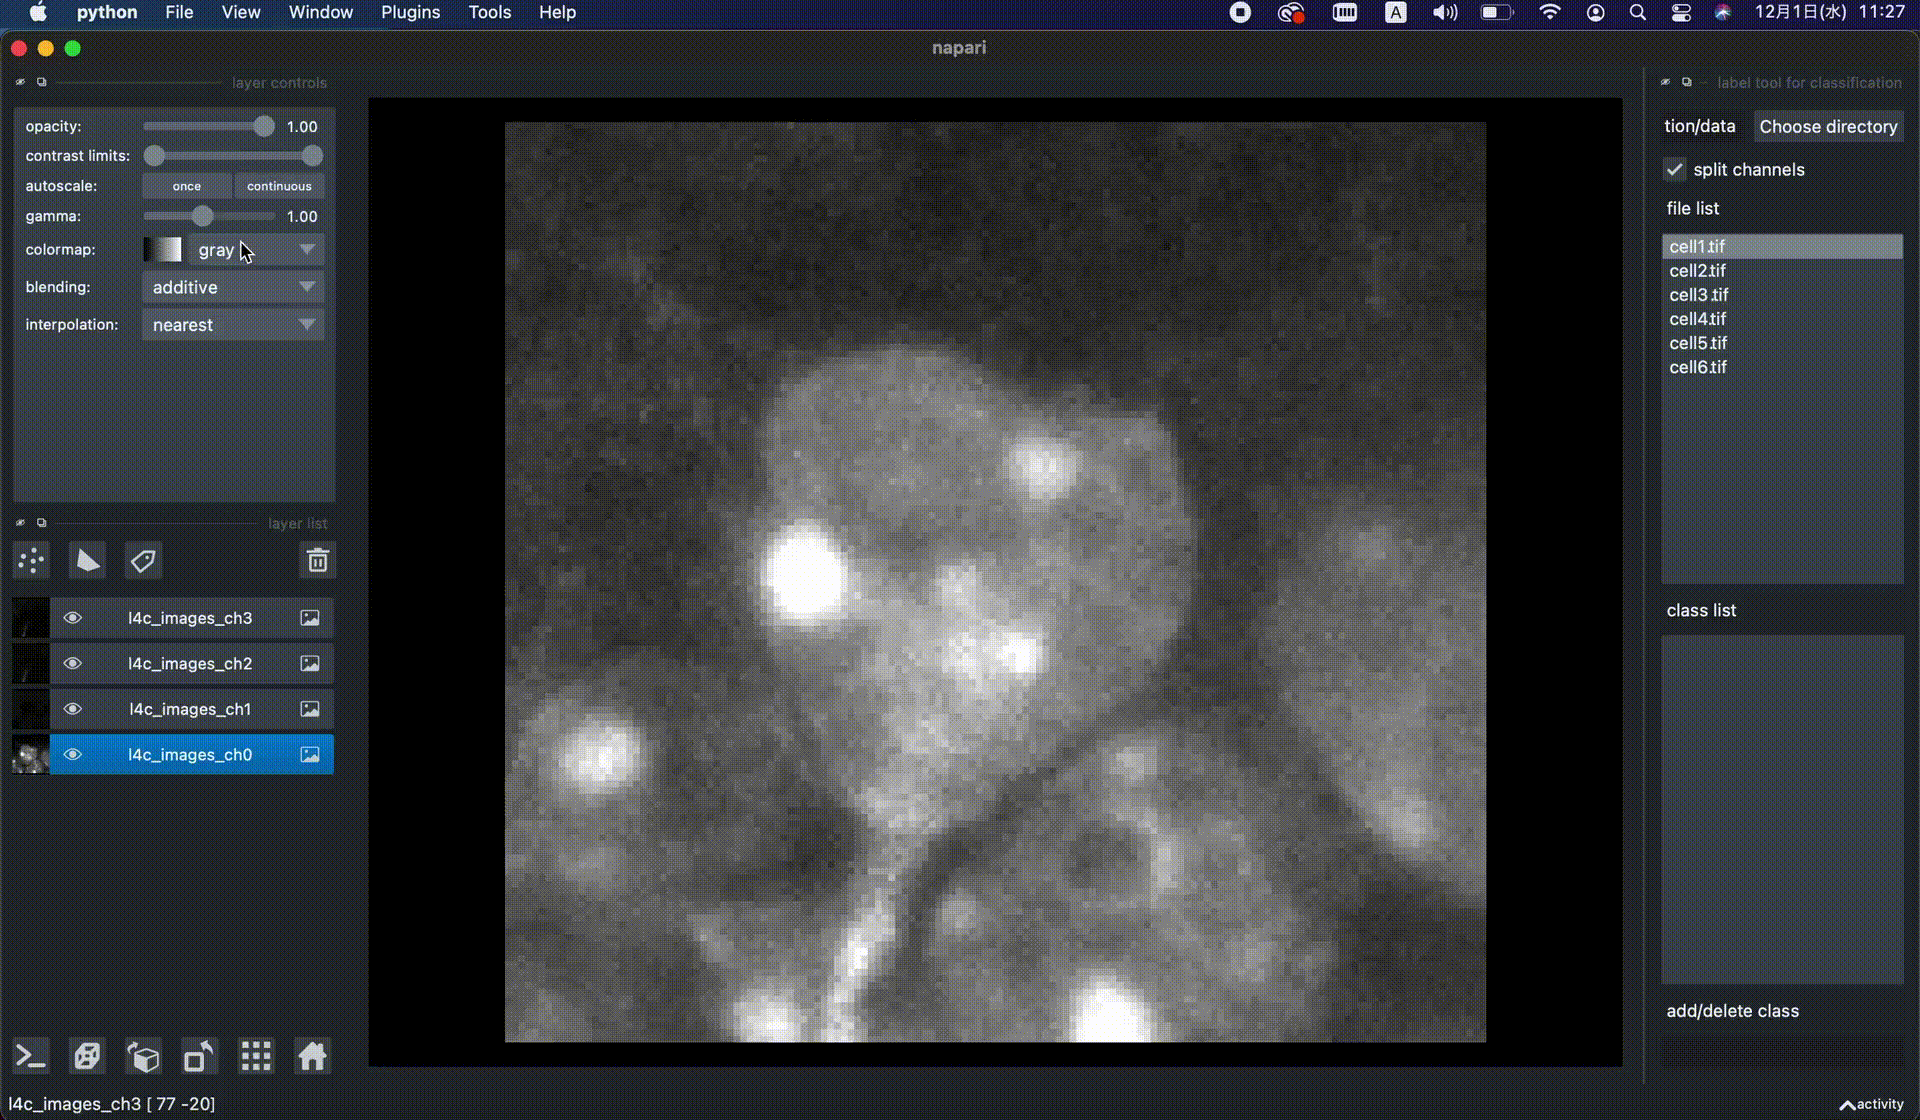Open the interpolation dropdown
This screenshot has width=1920, height=1120.
[233, 325]
